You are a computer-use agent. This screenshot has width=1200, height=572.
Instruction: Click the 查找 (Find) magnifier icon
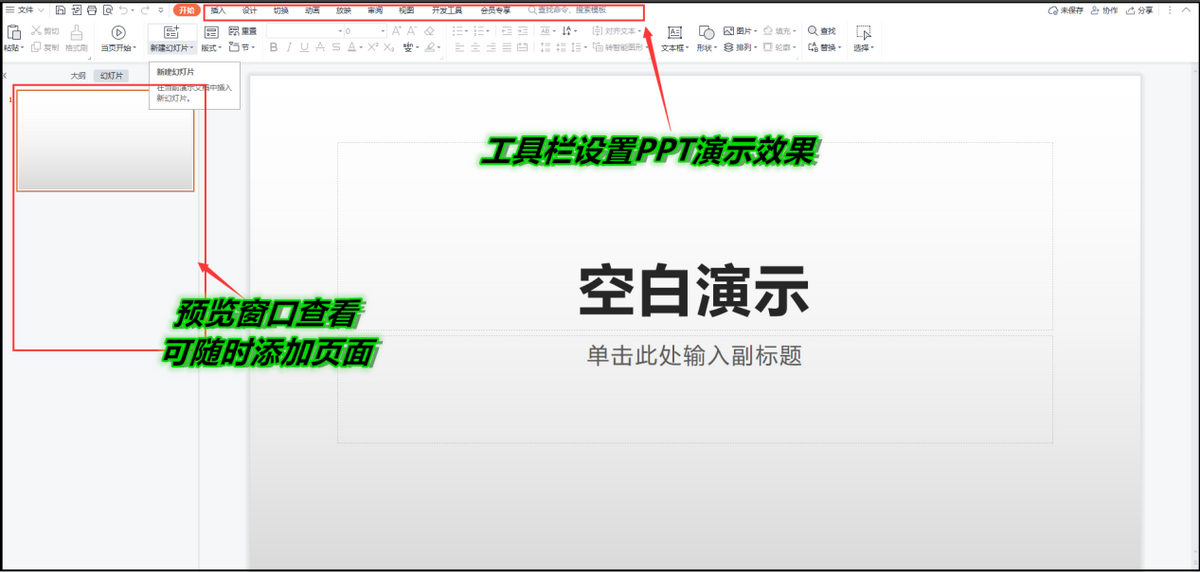813,31
